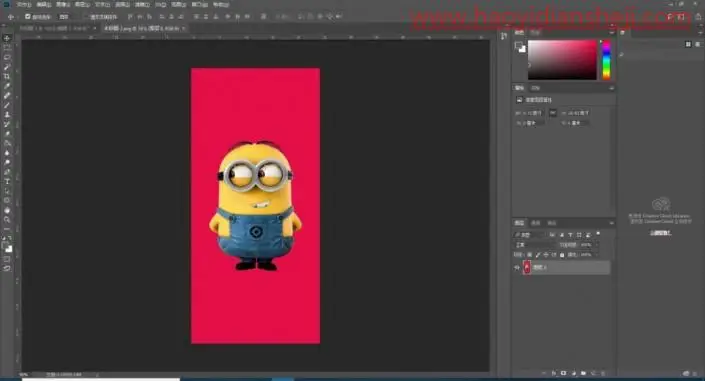The height and width of the screenshot is (381, 705).
Task: Select the Eyedropper tool
Action: coord(7,85)
